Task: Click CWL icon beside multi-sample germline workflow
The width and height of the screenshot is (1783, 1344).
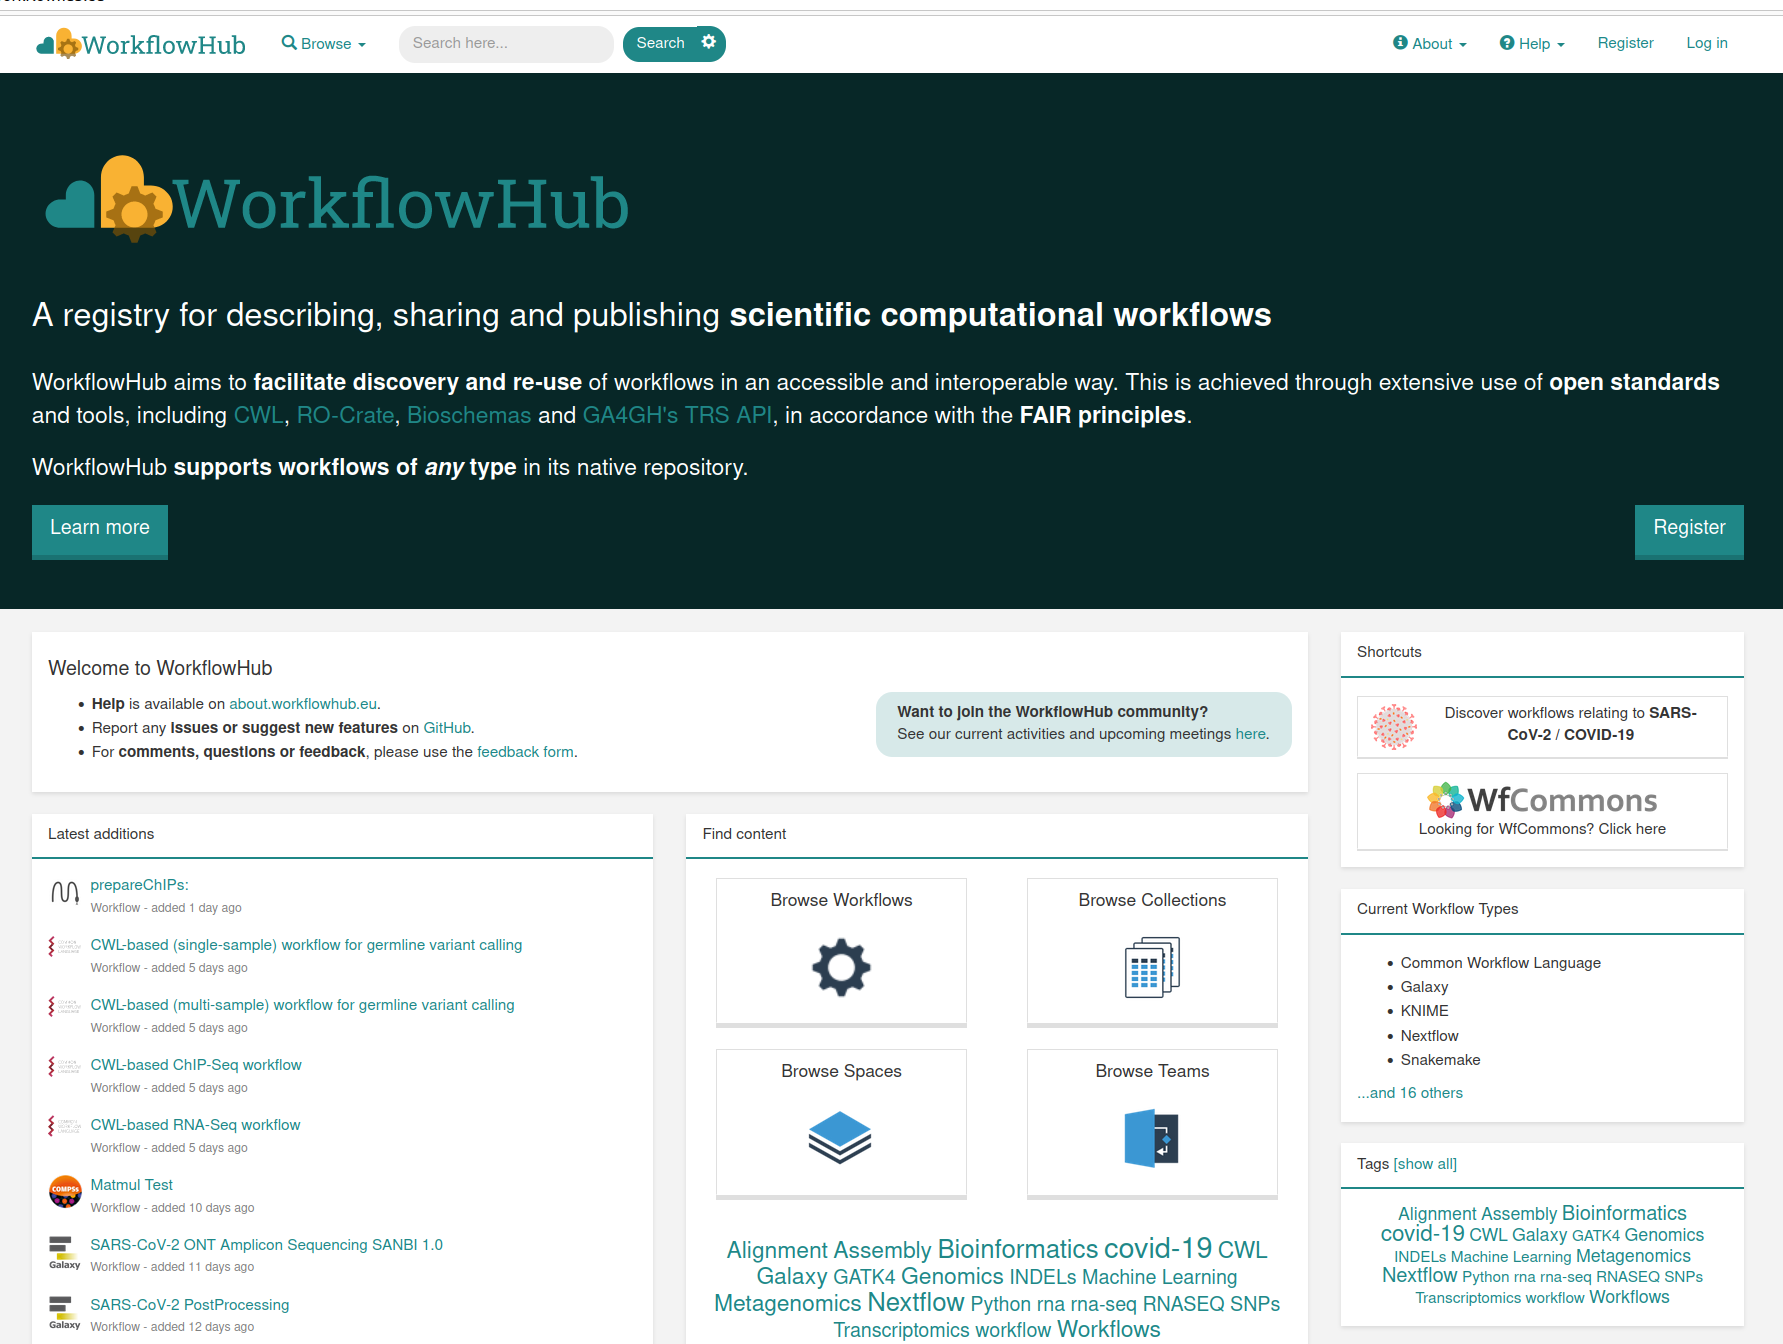Action: coord(65,1007)
